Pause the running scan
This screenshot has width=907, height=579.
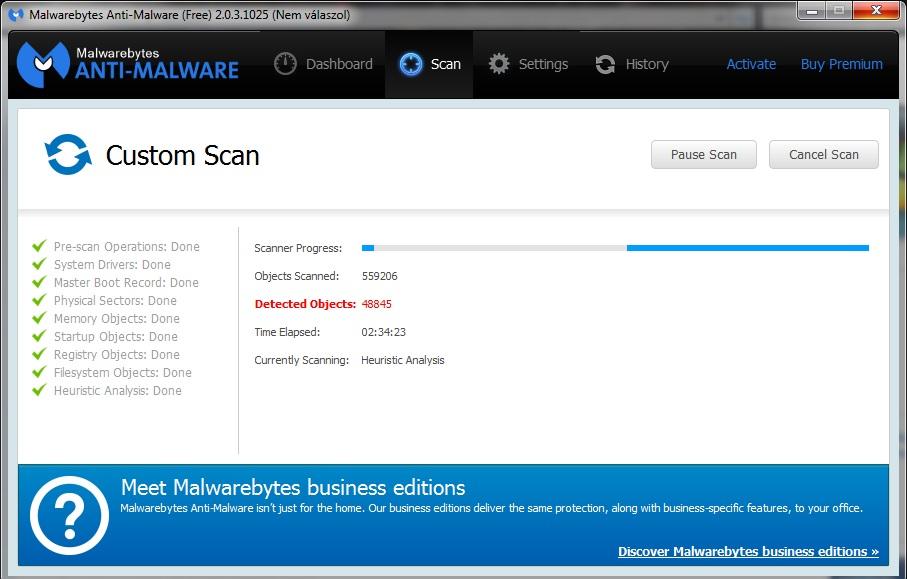(703, 154)
